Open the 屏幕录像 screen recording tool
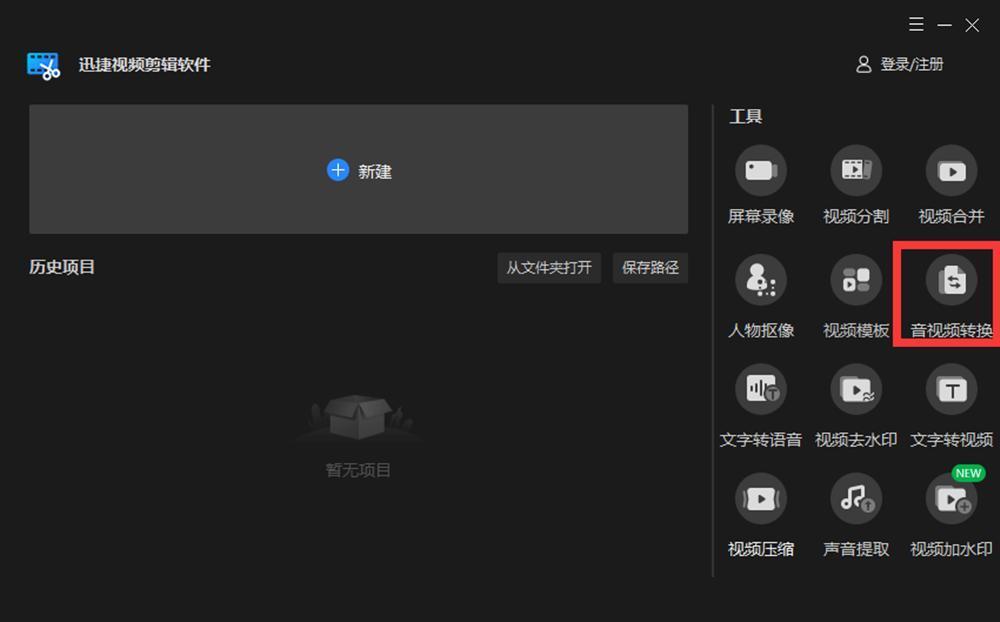This screenshot has height=622, width=1000. point(760,170)
